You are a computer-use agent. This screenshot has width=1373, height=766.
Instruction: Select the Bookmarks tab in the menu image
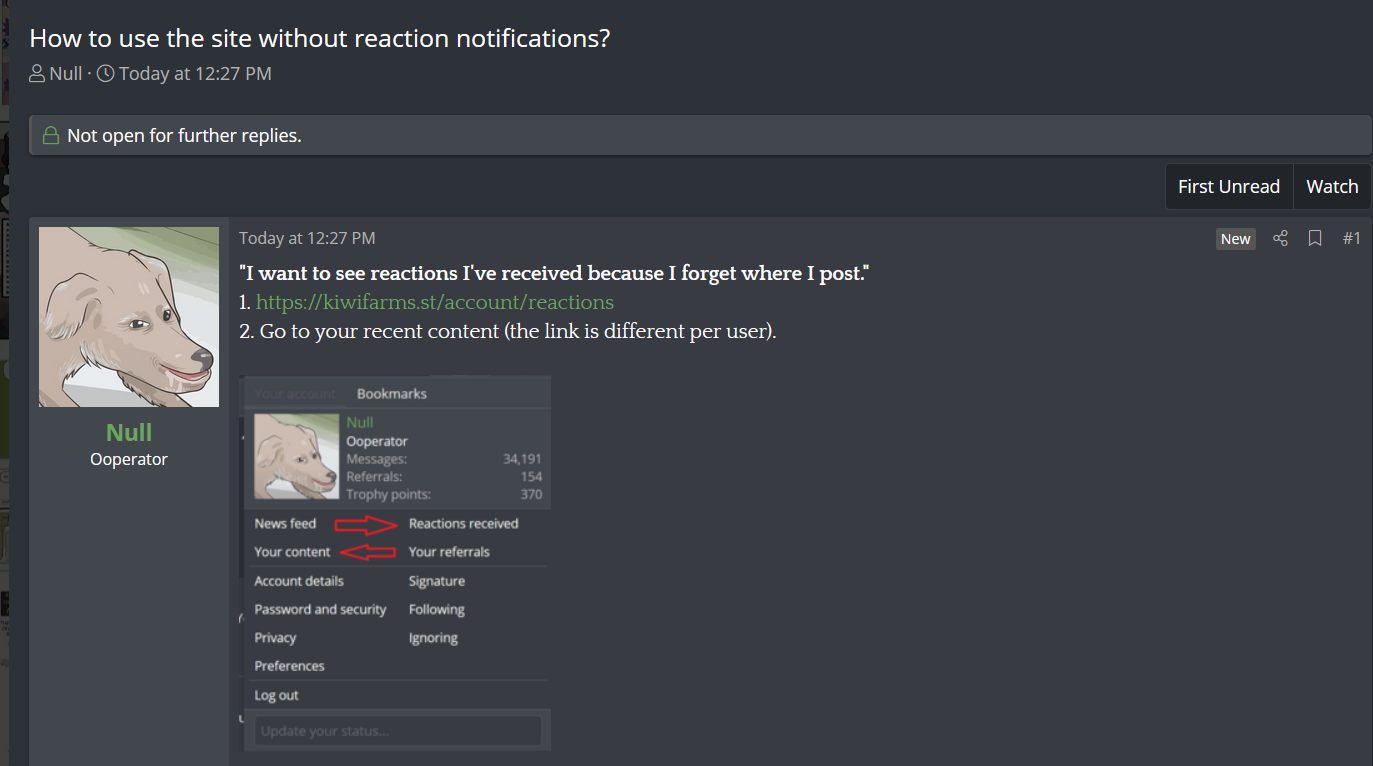tap(392, 394)
